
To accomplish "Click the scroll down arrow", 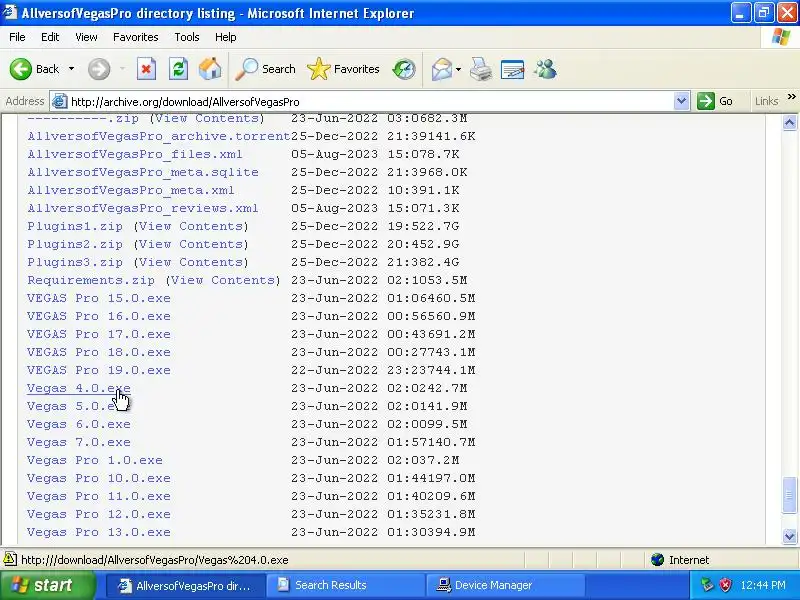I will (x=789, y=536).
